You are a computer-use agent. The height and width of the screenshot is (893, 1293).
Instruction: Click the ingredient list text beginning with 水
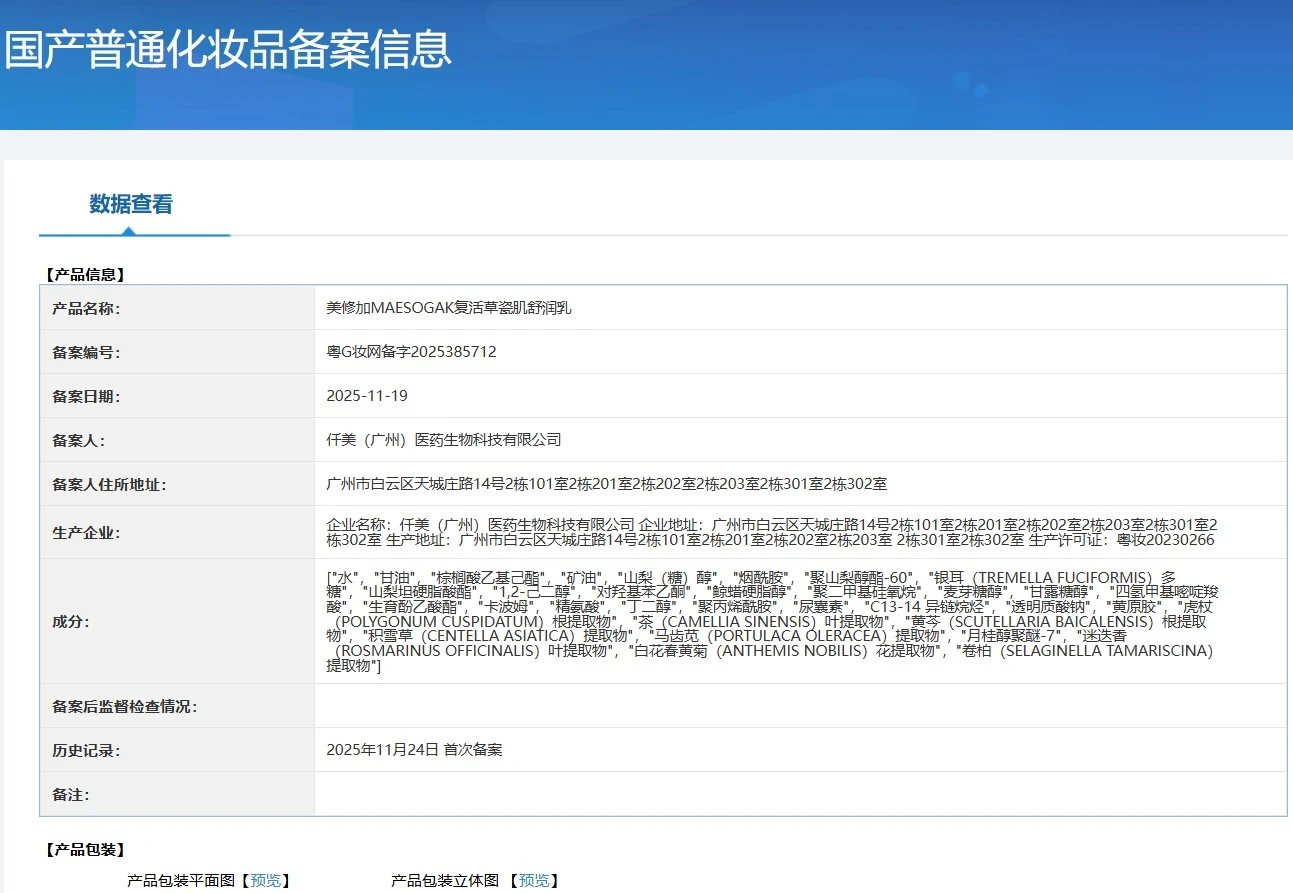771,622
